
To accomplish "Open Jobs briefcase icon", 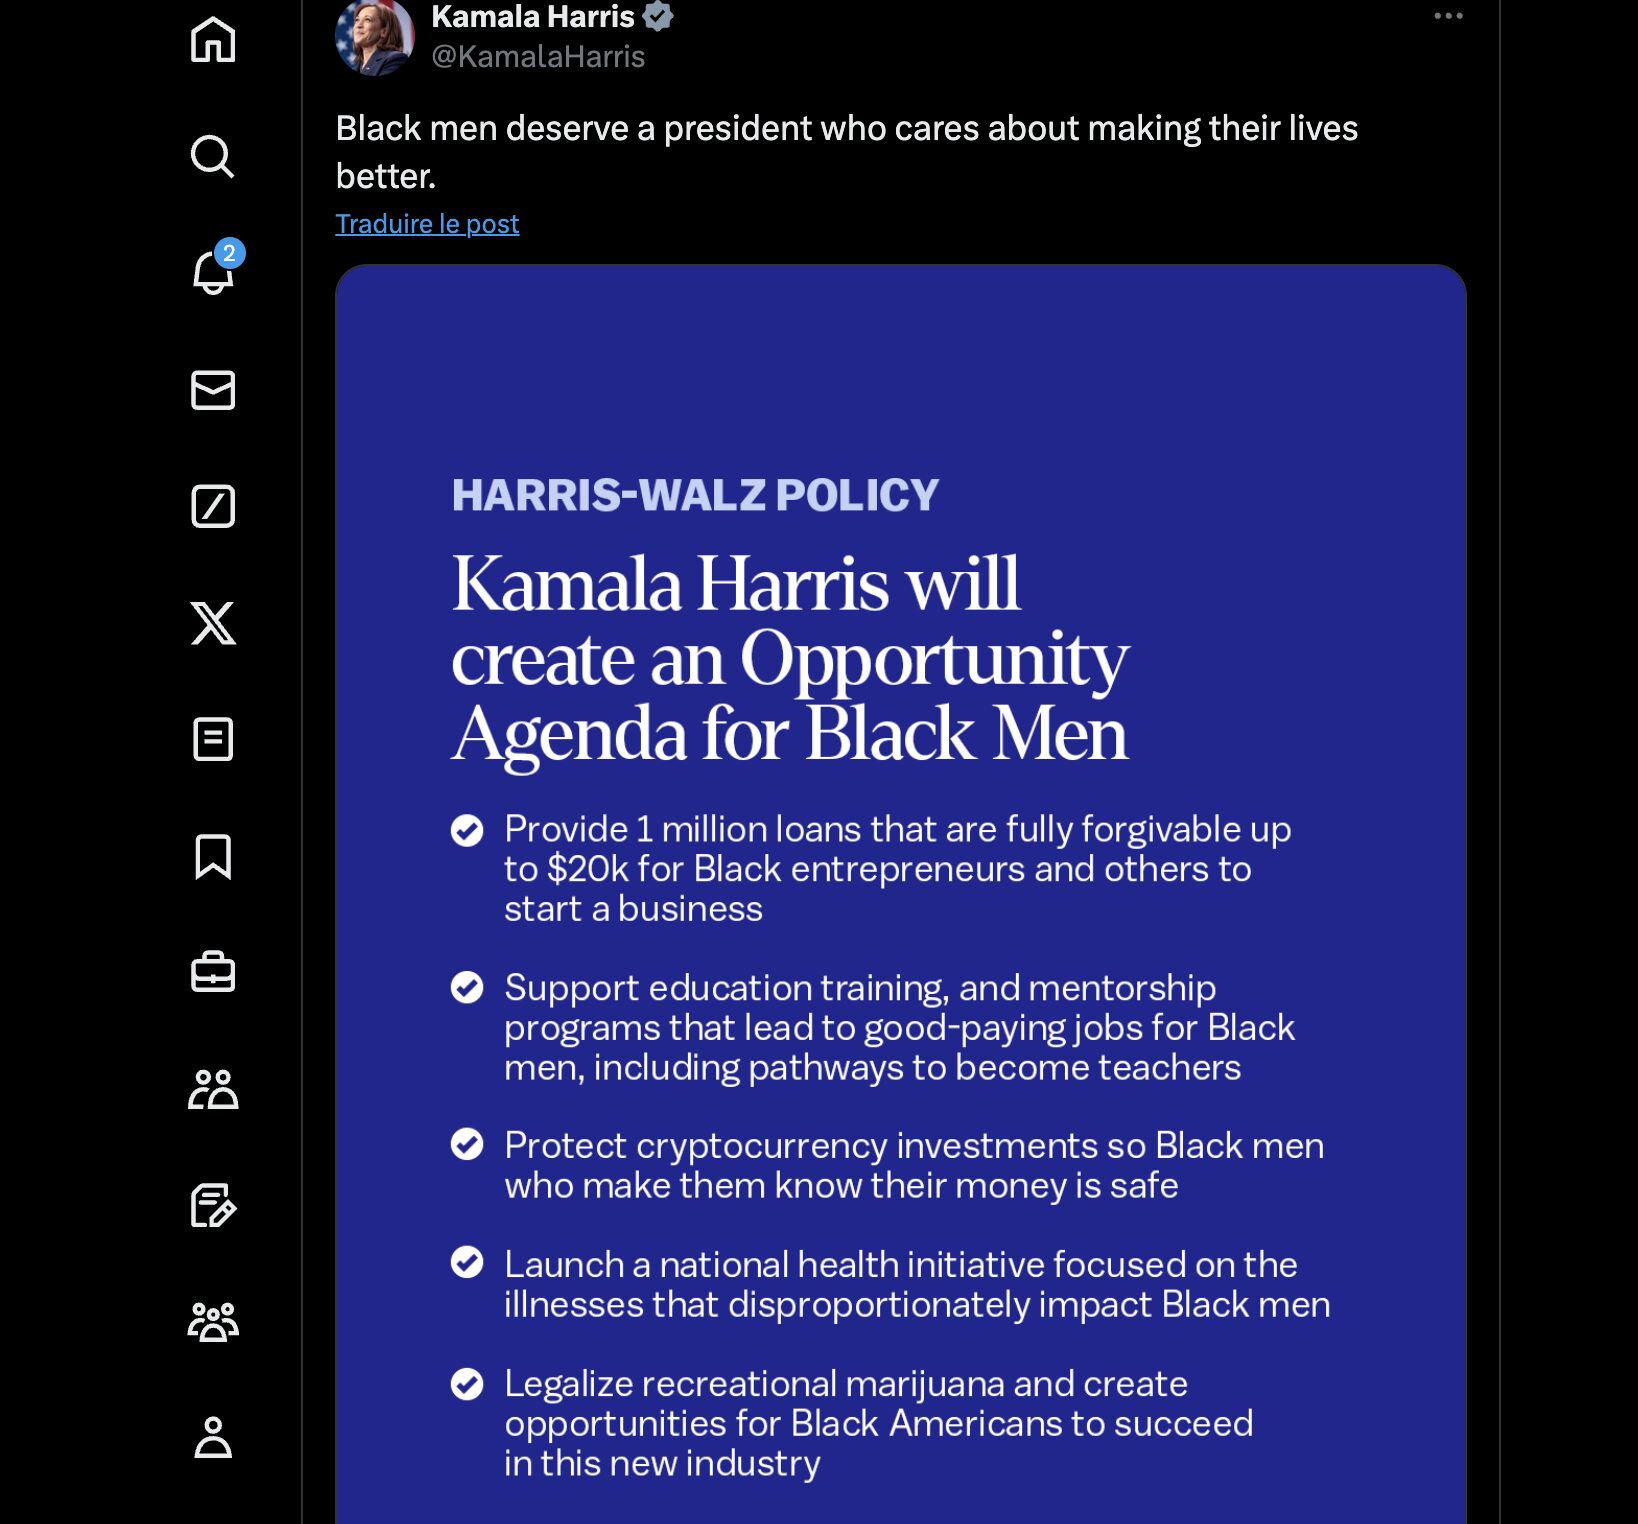I will [213, 973].
